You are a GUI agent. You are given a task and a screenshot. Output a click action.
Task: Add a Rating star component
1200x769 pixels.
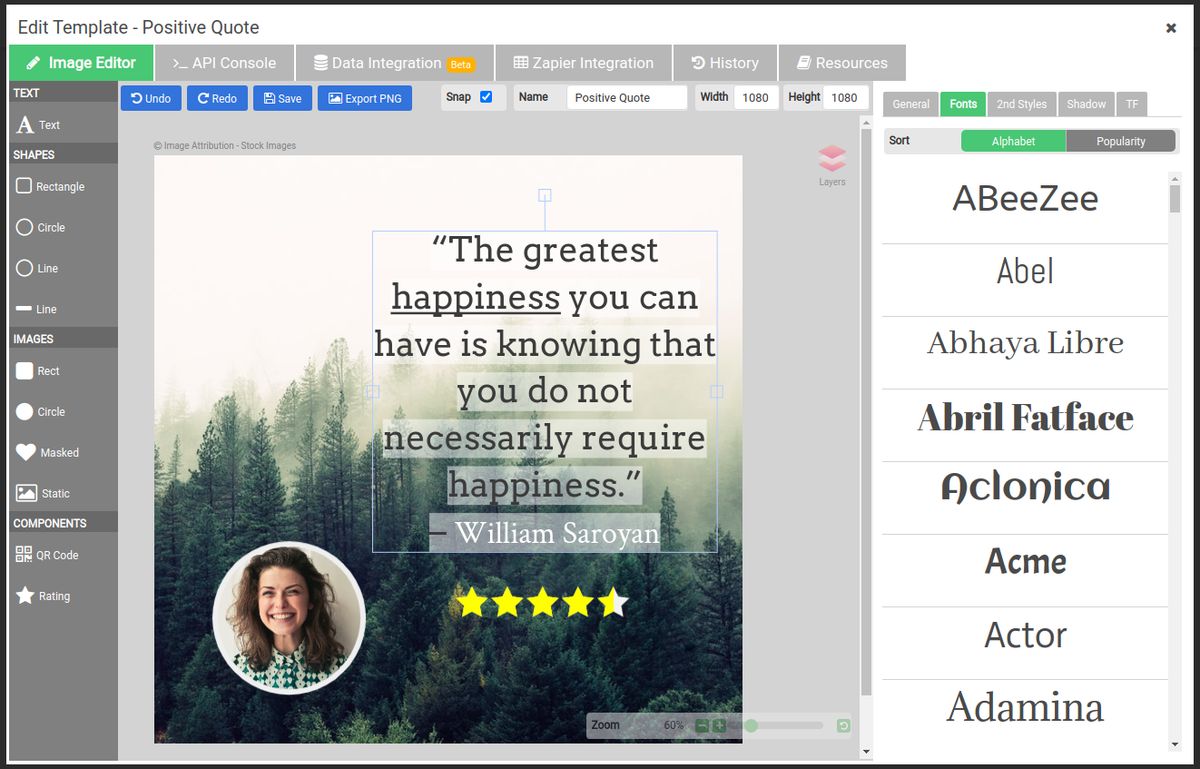tap(43, 596)
